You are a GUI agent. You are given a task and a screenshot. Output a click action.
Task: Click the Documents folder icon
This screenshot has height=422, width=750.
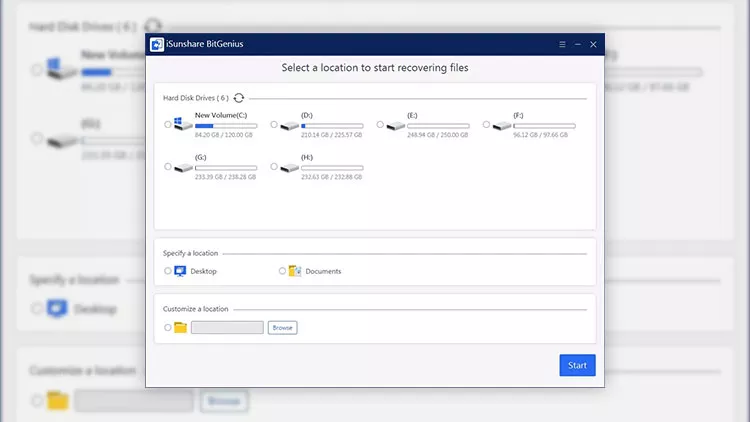[x=295, y=271]
